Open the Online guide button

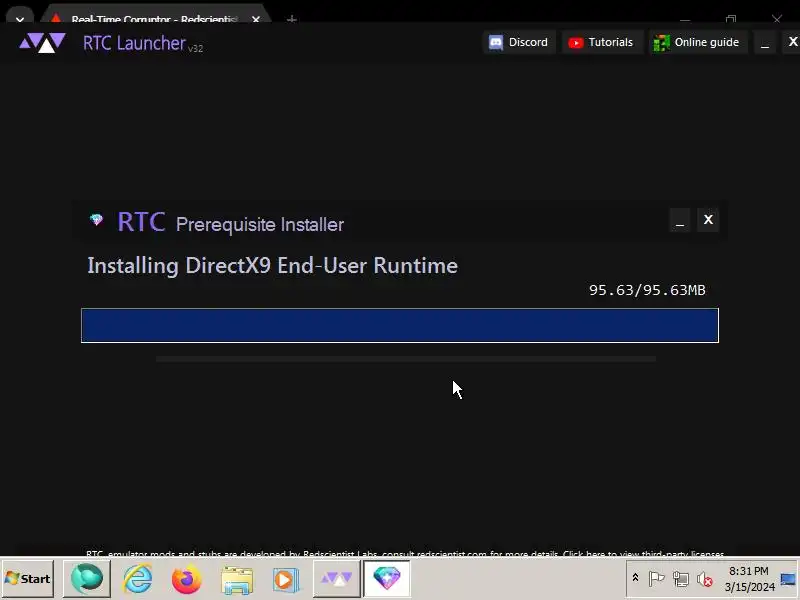[x=697, y=42]
